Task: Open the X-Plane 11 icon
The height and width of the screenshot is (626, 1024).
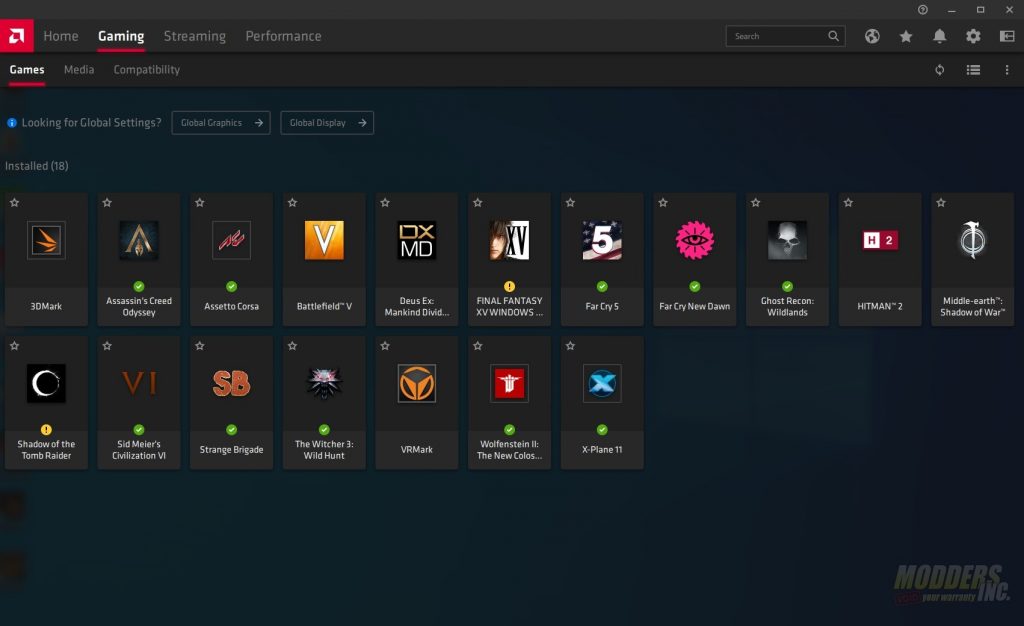Action: 602,383
